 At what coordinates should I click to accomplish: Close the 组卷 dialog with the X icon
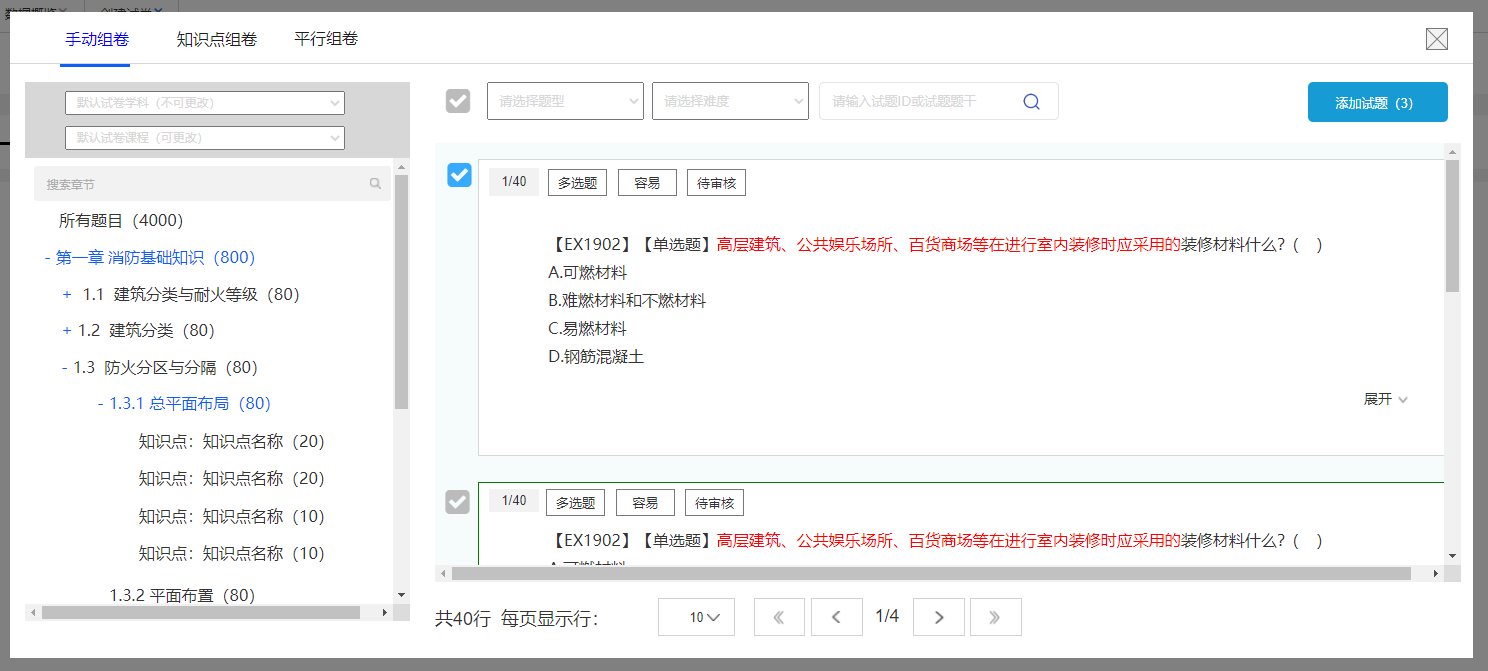pyautogui.click(x=1437, y=39)
